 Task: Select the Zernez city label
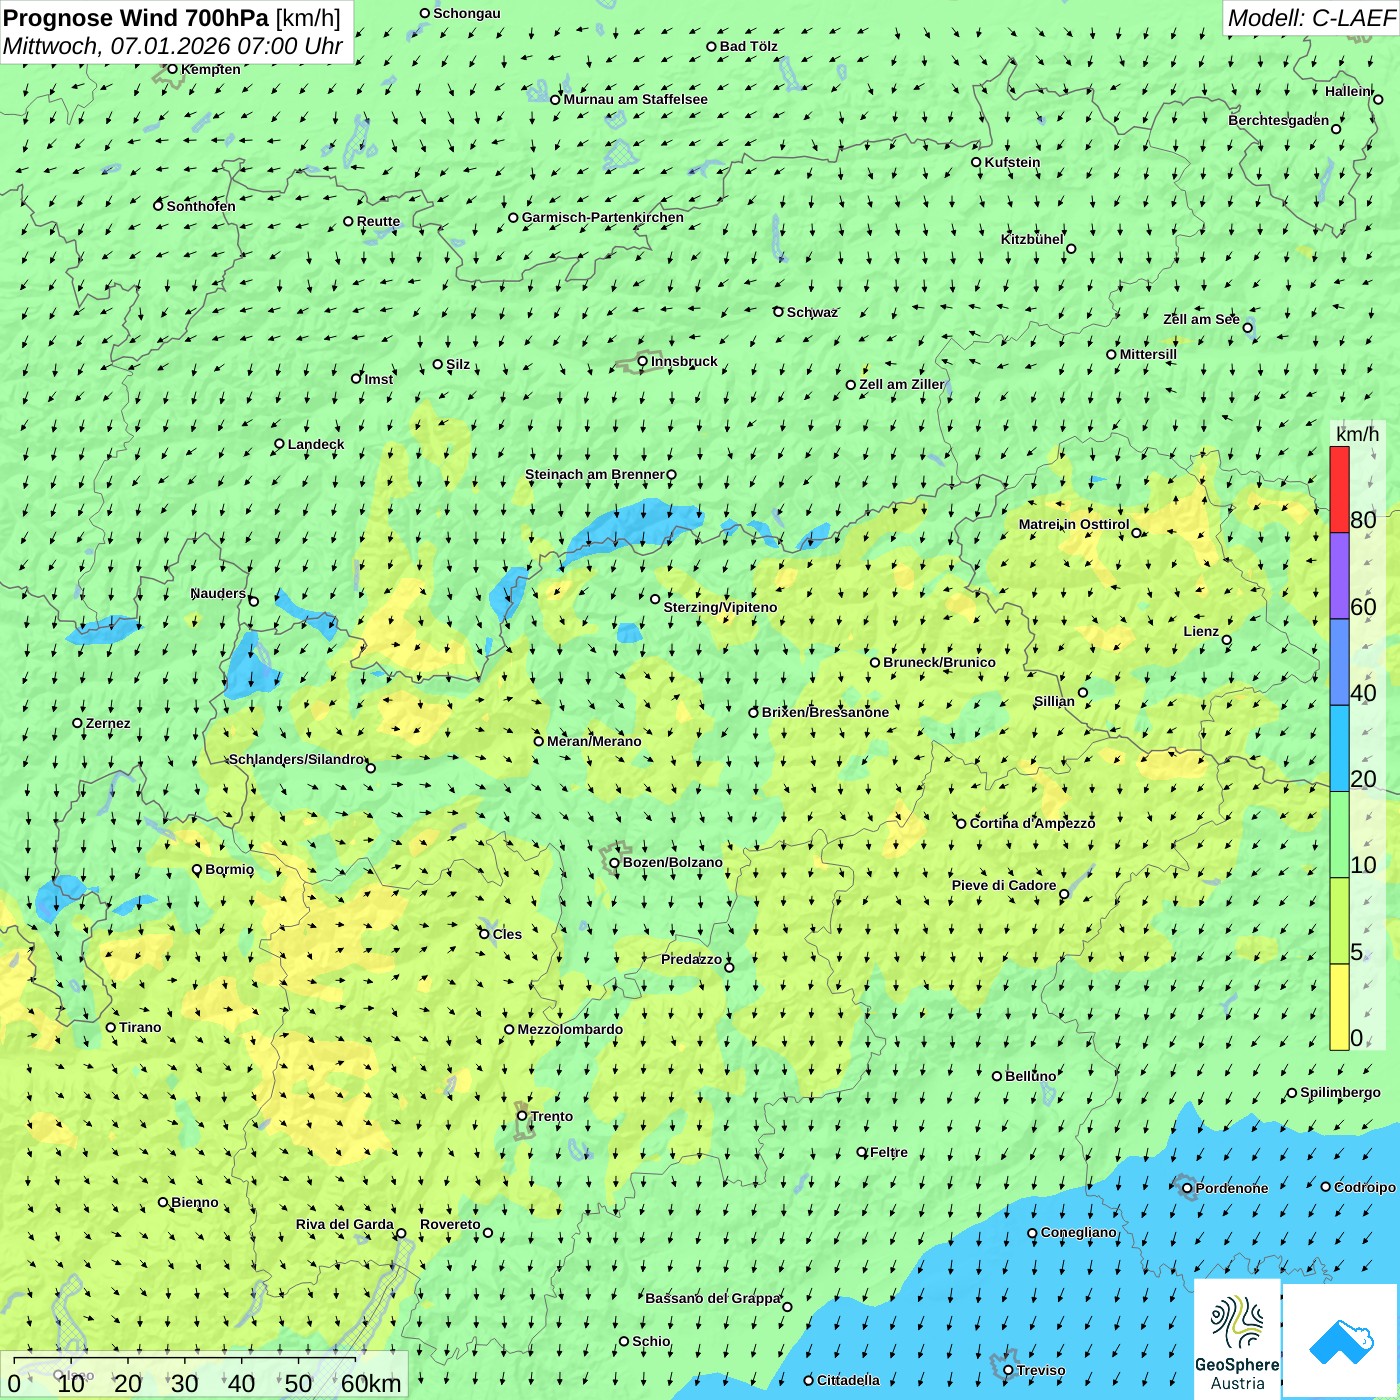pyautogui.click(x=108, y=723)
